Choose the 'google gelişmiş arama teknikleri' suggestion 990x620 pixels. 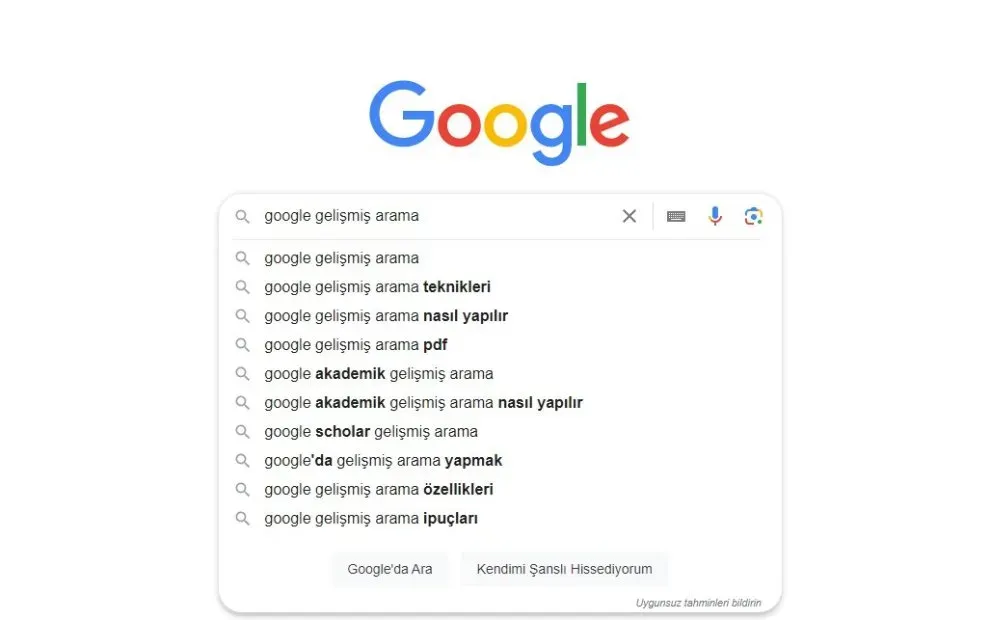pyautogui.click(x=377, y=287)
